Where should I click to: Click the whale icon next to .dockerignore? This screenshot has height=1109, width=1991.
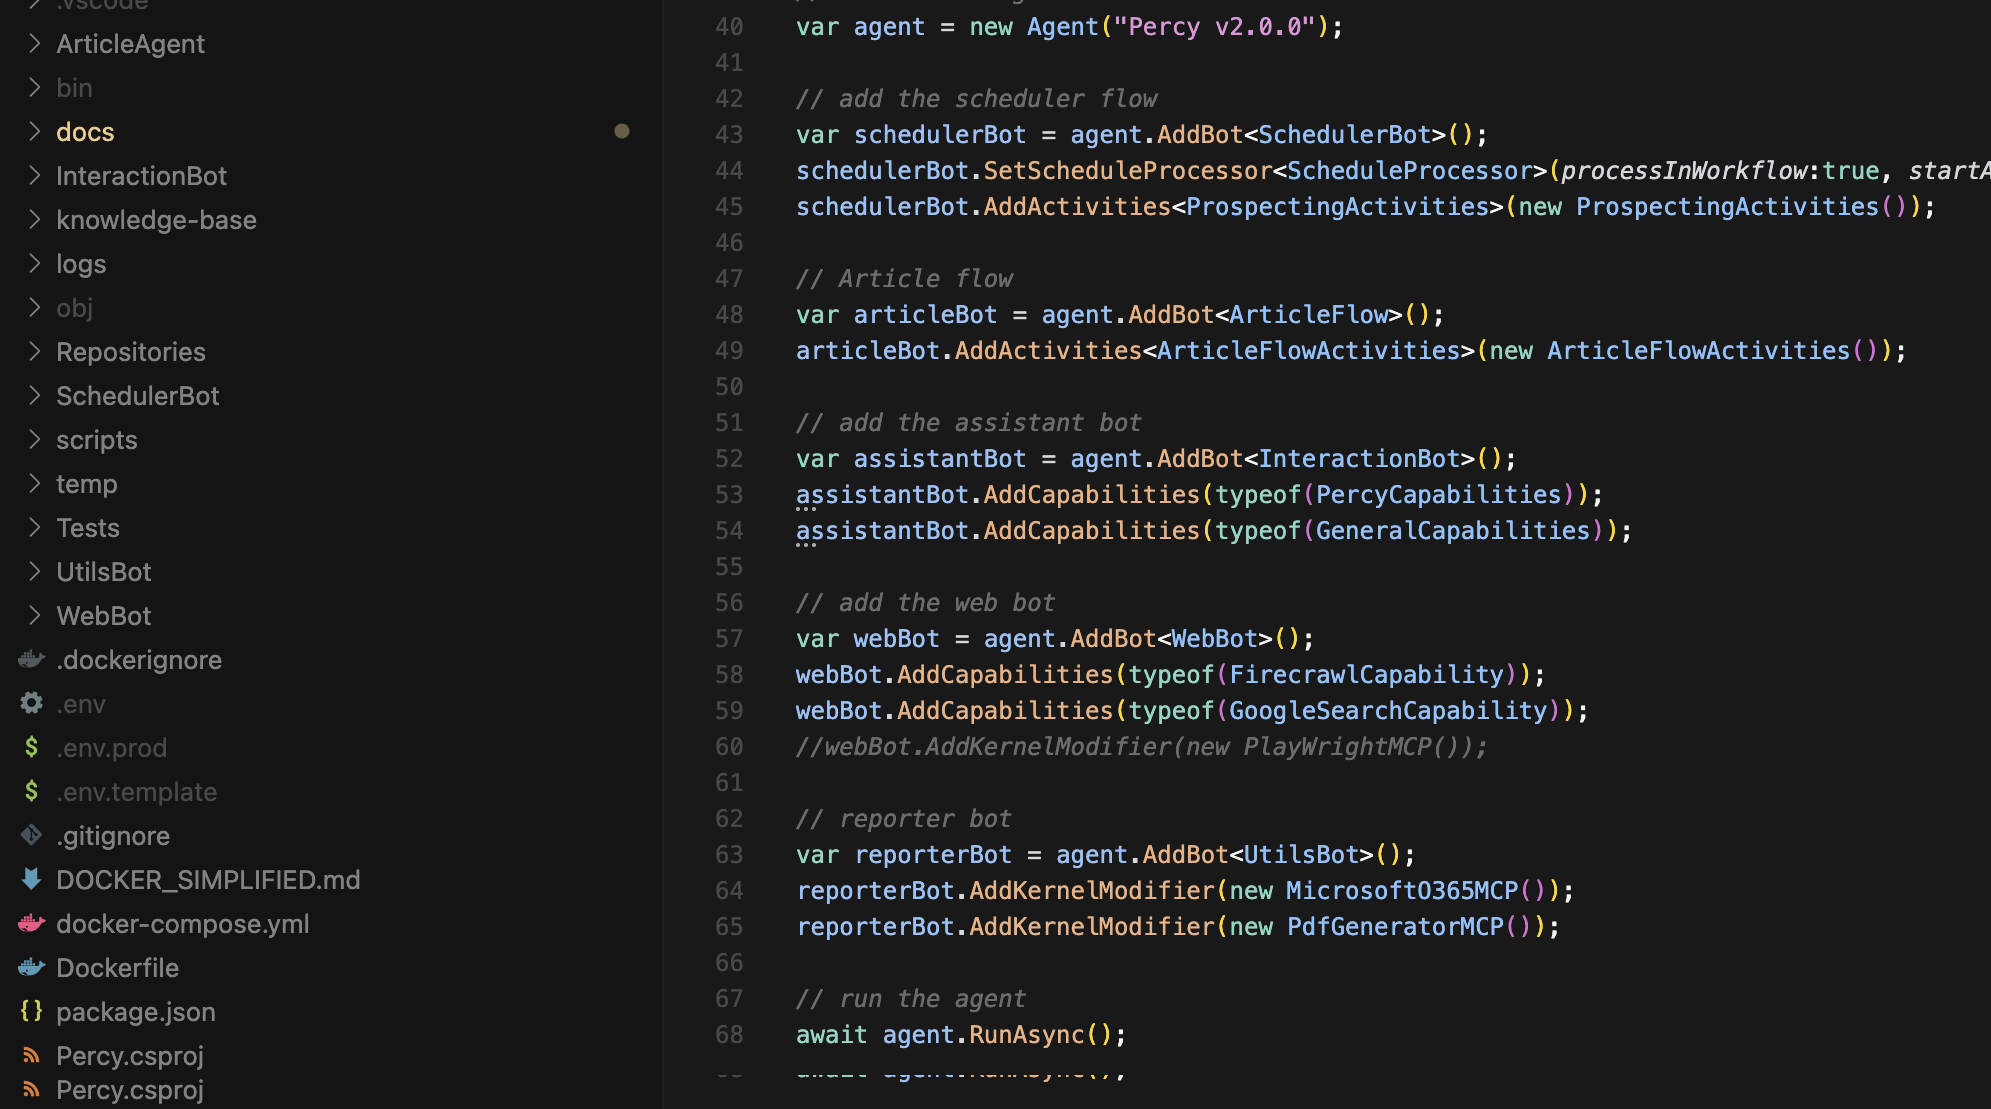click(x=30, y=659)
